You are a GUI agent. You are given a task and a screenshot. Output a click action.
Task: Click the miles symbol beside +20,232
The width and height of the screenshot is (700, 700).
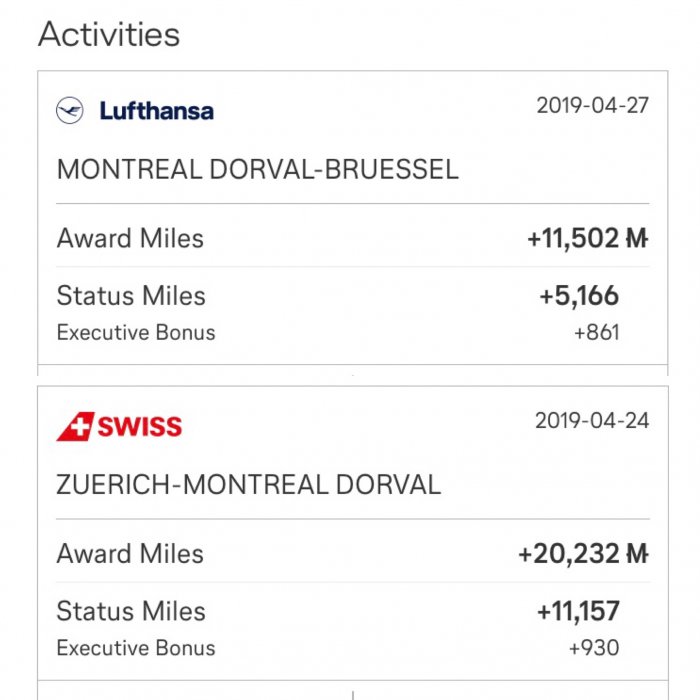(x=637, y=554)
